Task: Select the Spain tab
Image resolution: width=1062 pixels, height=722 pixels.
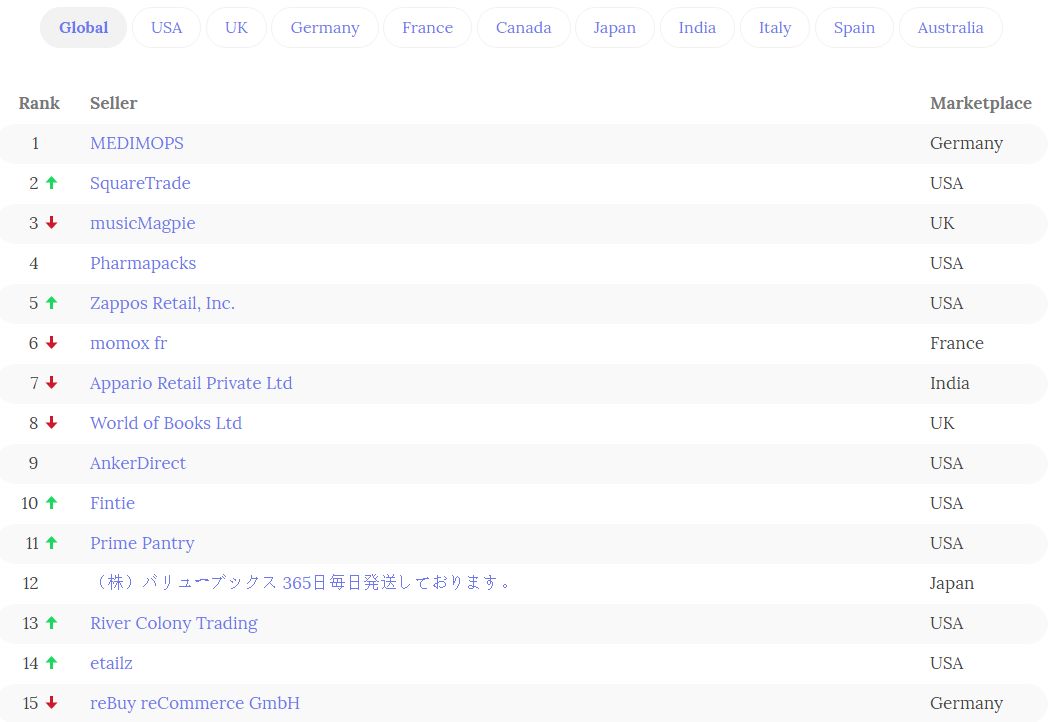Action: pos(854,28)
